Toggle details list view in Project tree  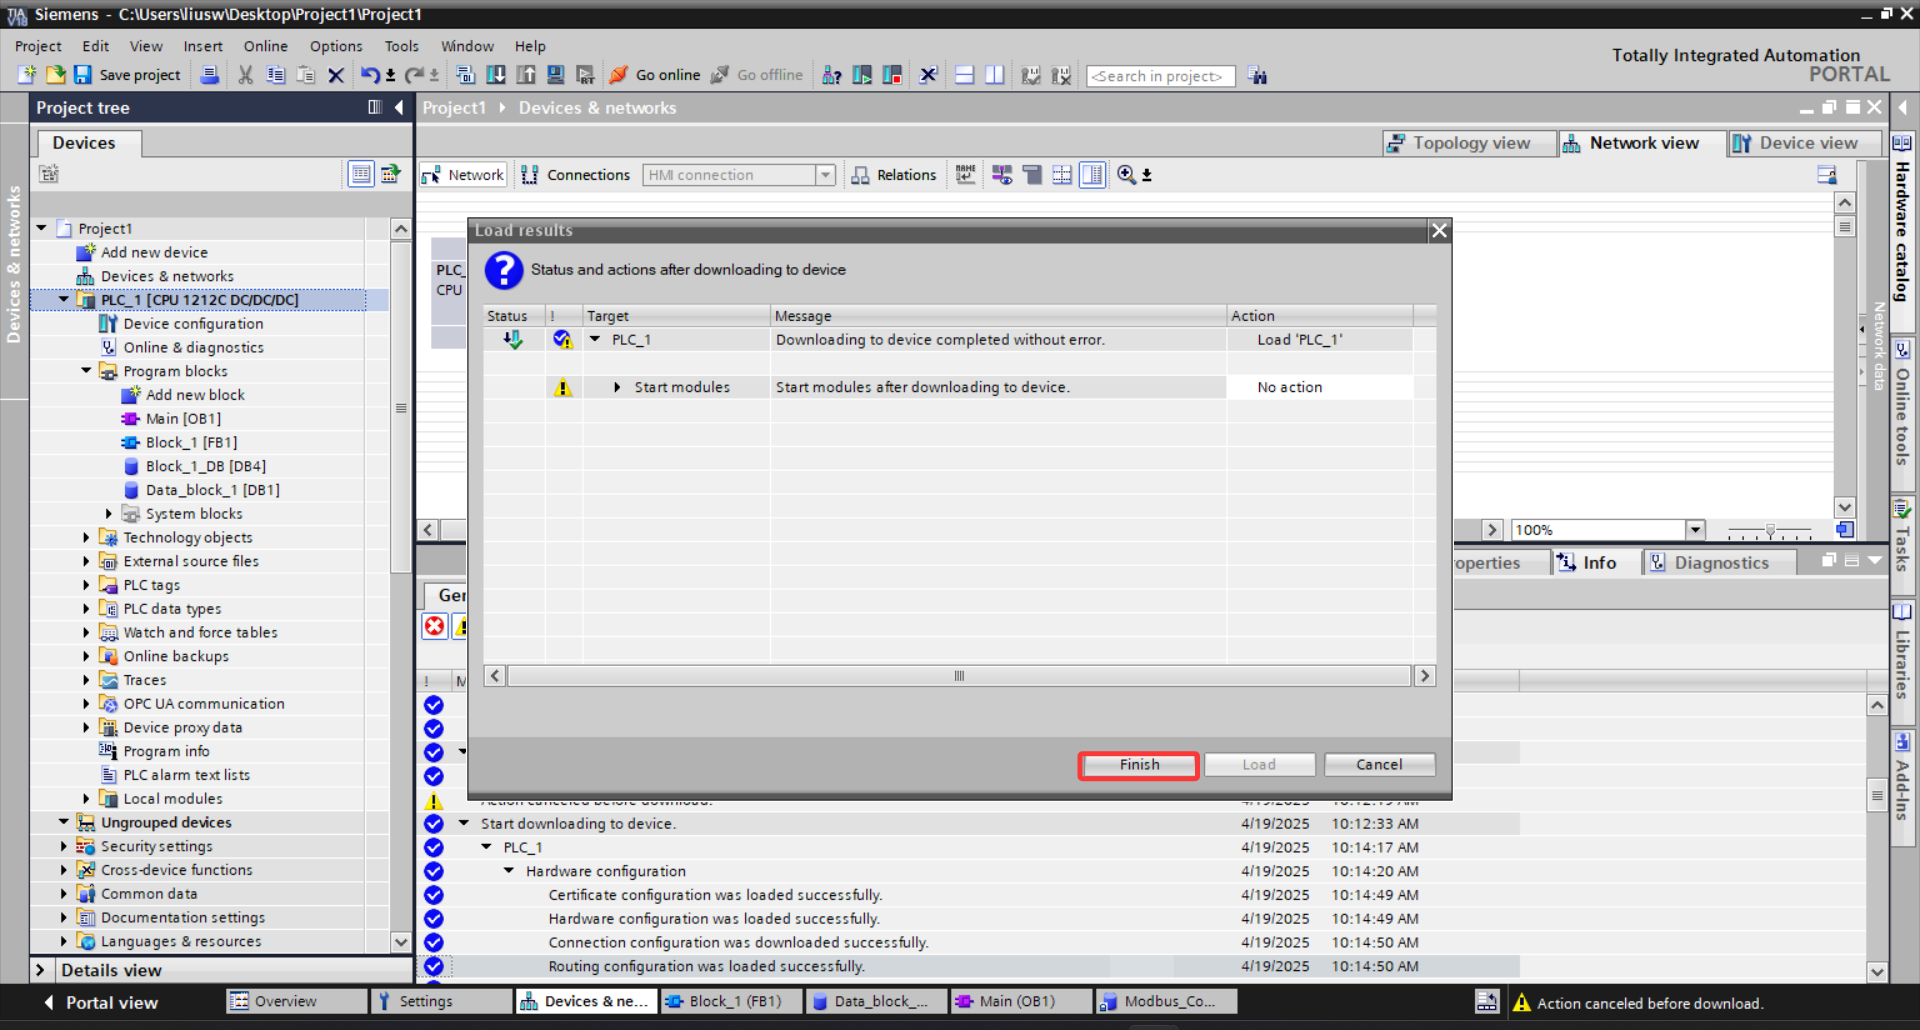click(360, 174)
